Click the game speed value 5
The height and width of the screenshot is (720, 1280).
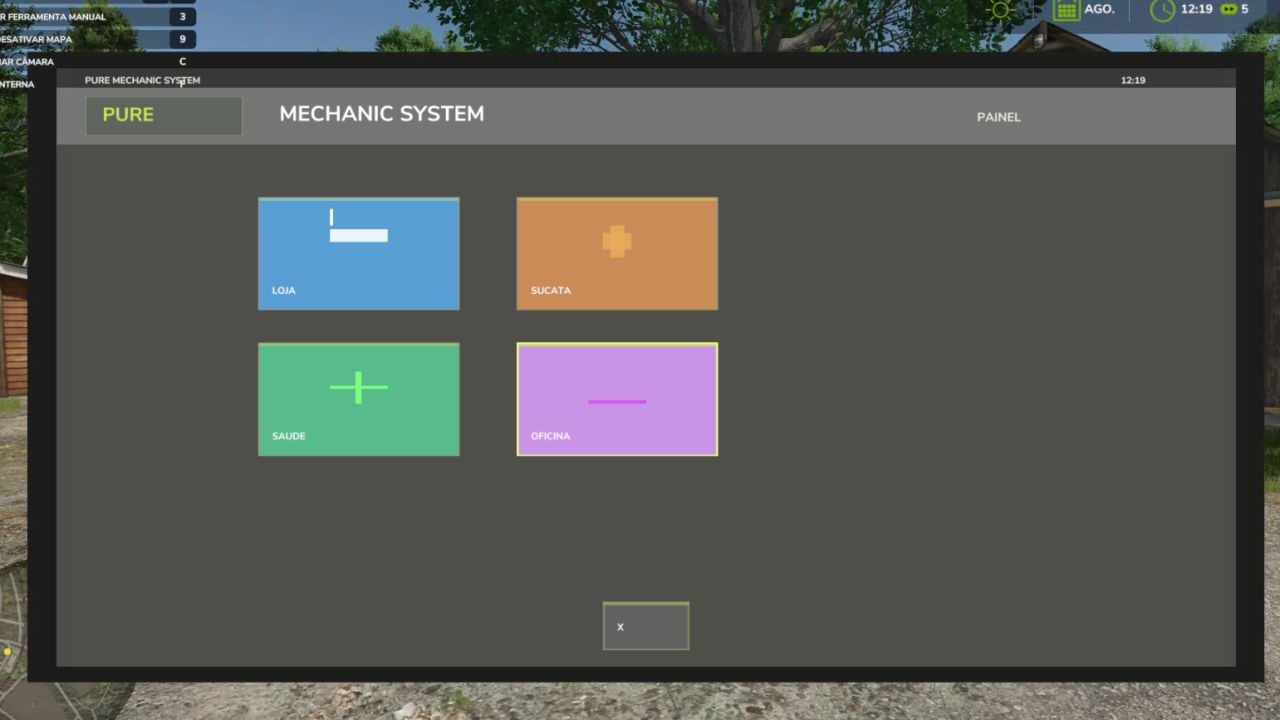click(1243, 9)
